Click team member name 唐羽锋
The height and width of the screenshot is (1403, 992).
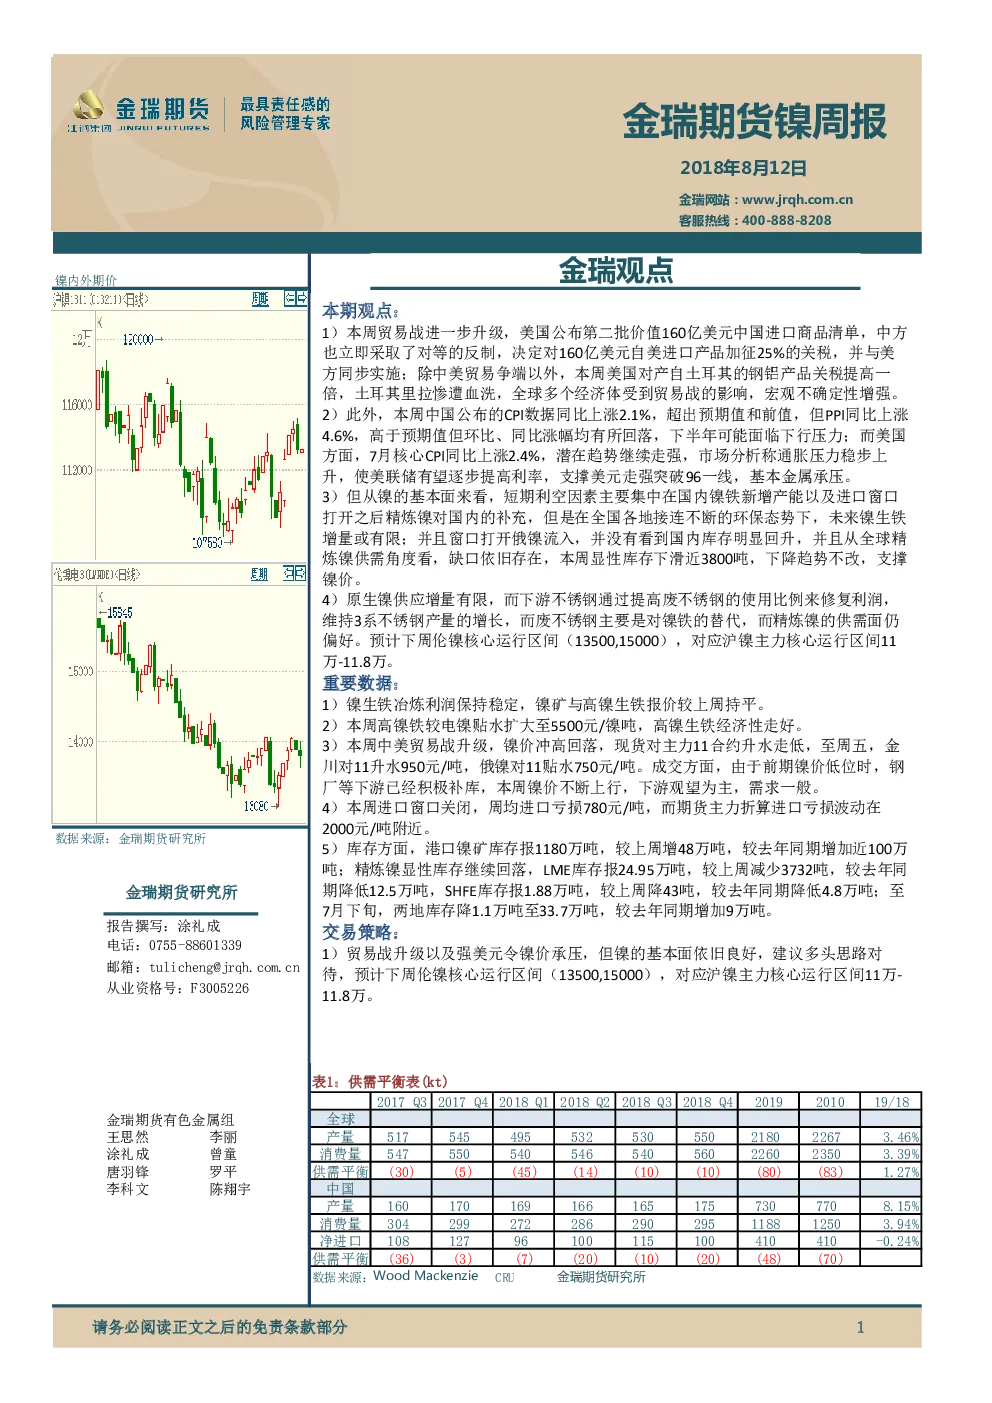pos(128,1172)
